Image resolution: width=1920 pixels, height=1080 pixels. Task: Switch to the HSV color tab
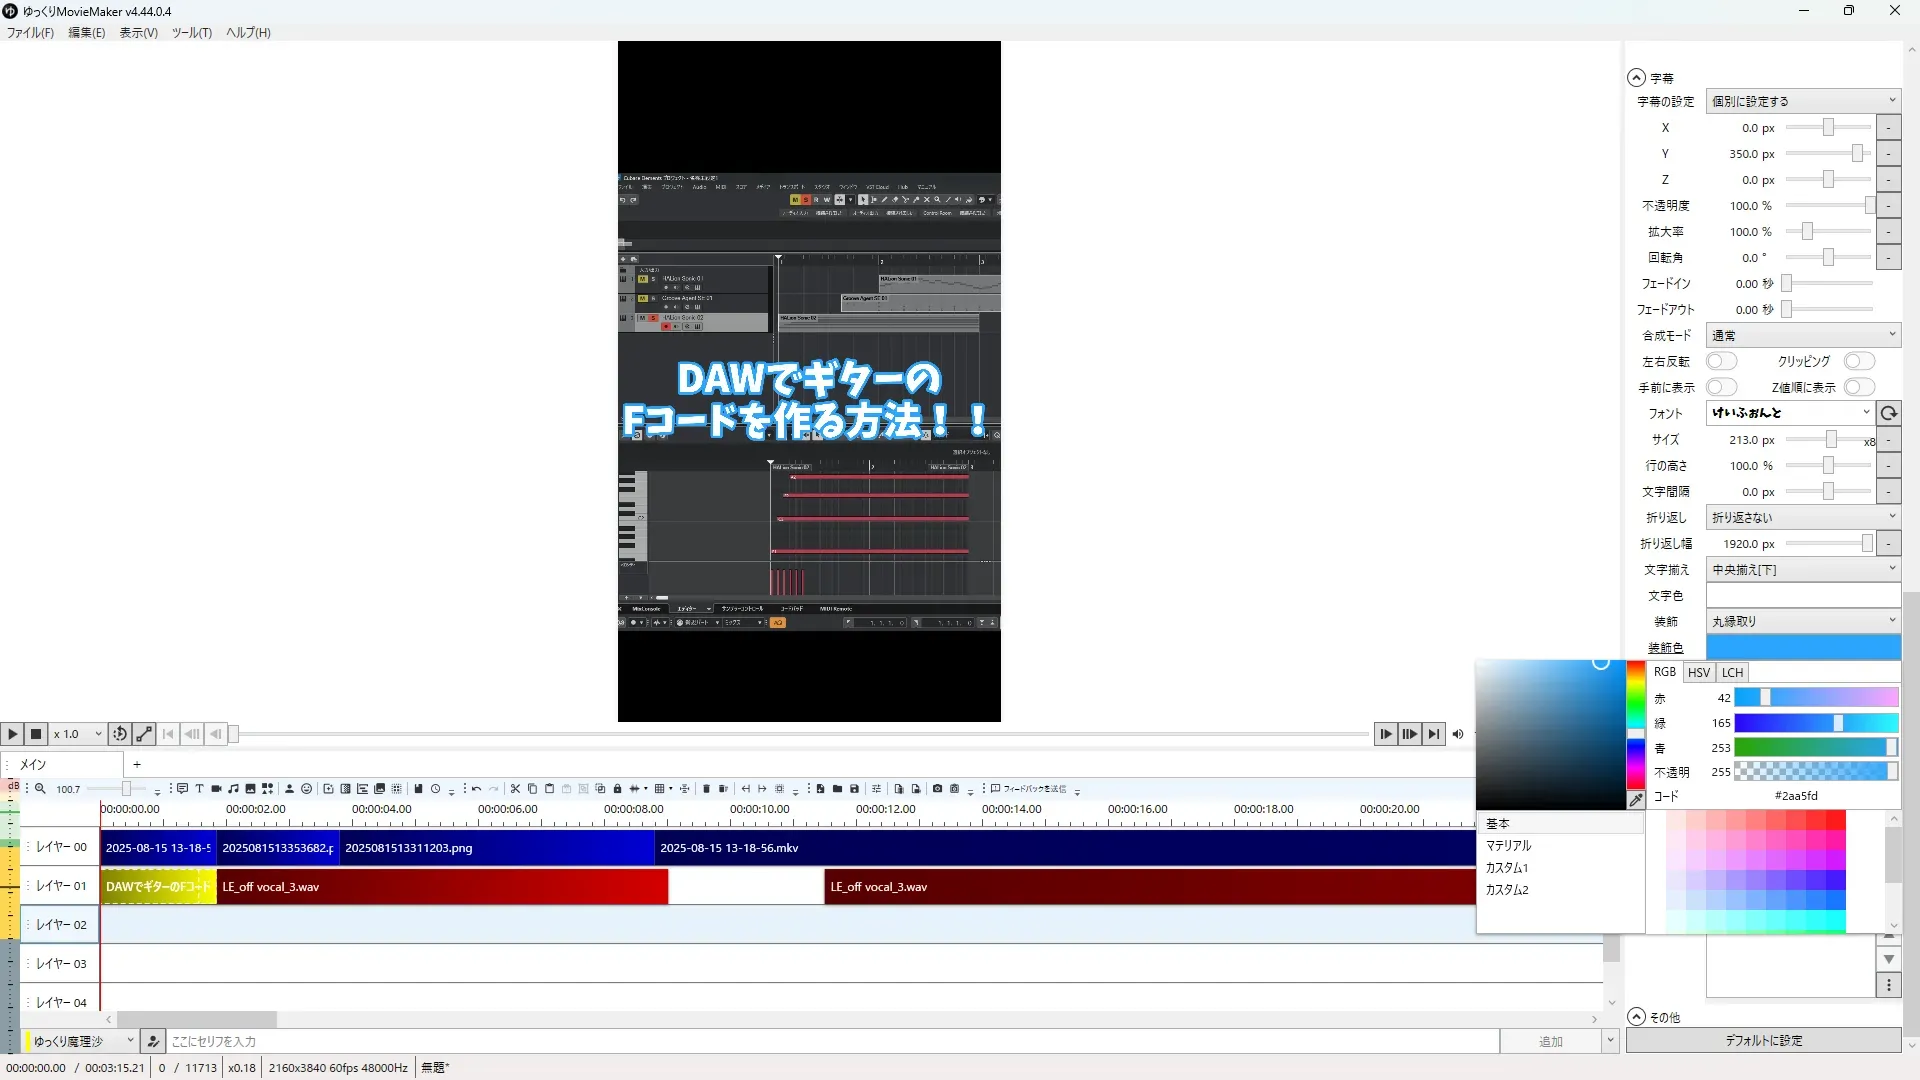tap(1698, 673)
